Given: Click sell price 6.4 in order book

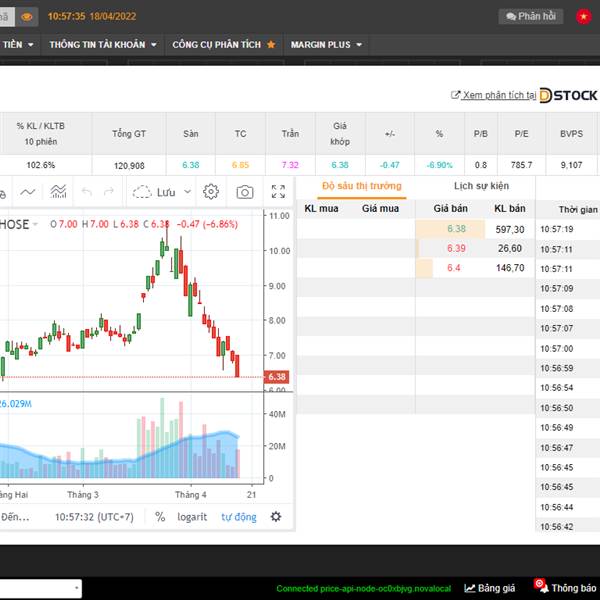Looking at the screenshot, I should pyautogui.click(x=454, y=268).
